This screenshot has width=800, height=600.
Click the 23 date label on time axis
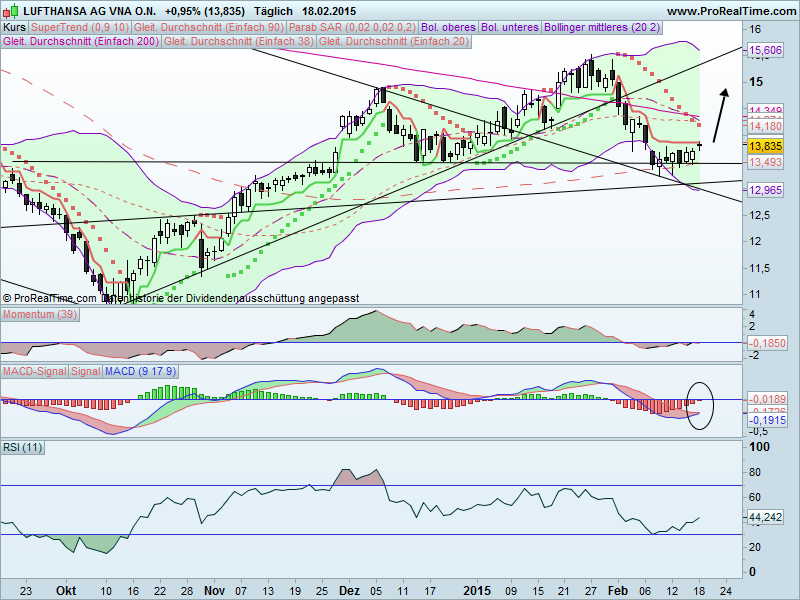[26, 591]
